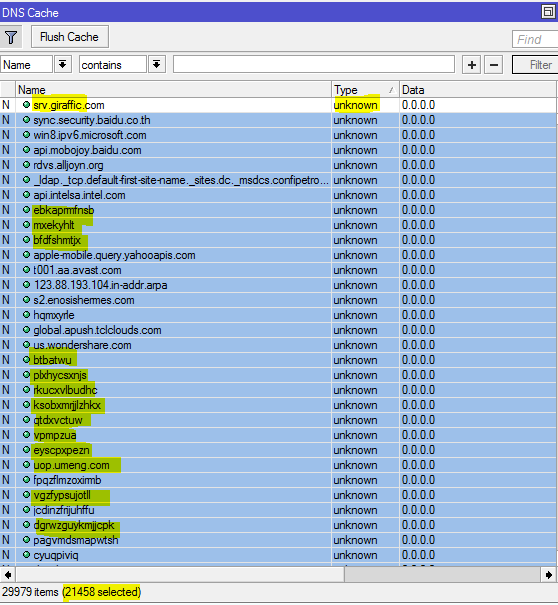This screenshot has width=558, height=605.
Task: Click the Flush Cache button
Action: tap(70, 37)
